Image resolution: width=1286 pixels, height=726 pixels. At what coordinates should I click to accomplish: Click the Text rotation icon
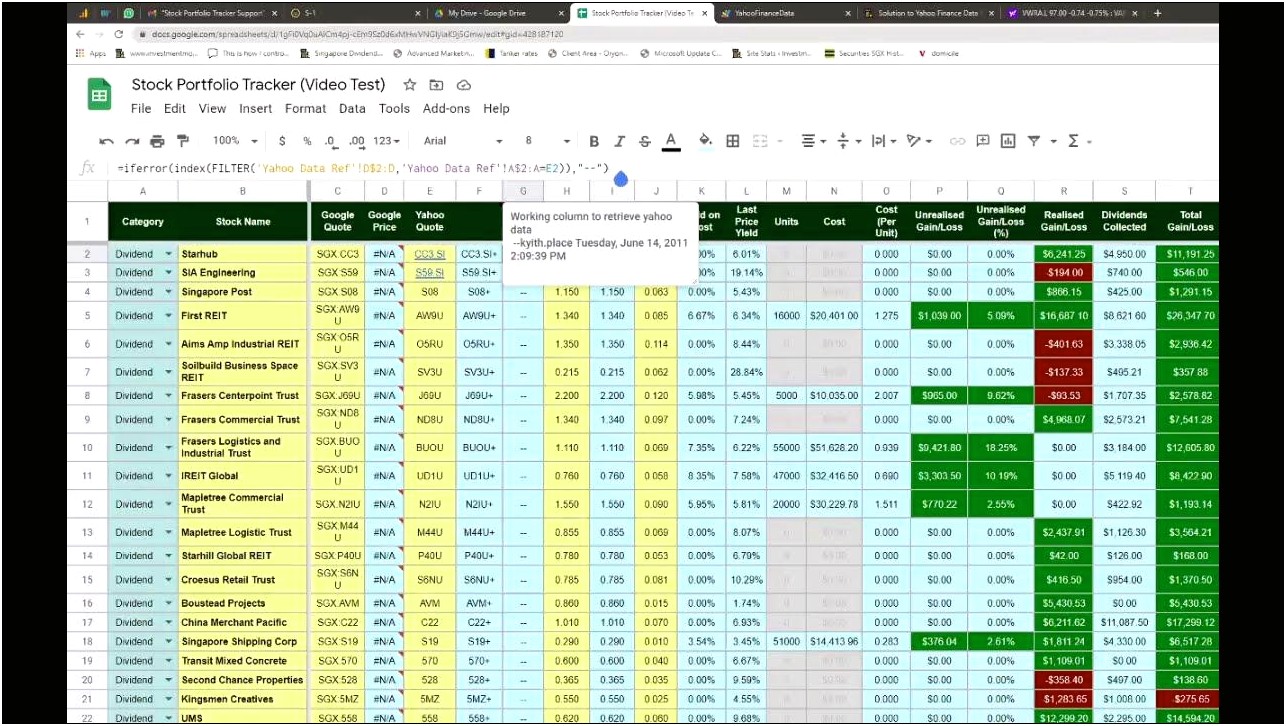tap(912, 141)
